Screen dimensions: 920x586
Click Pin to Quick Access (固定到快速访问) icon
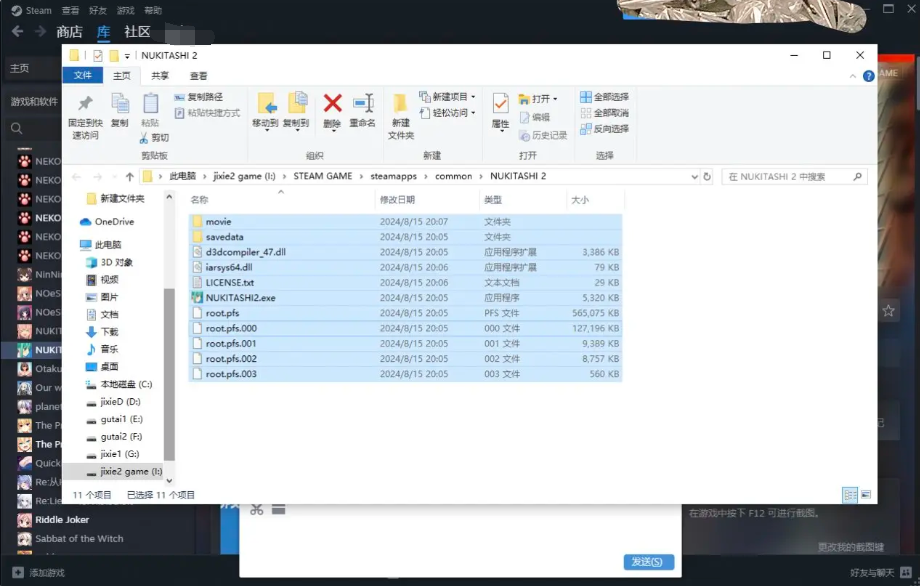(84, 104)
